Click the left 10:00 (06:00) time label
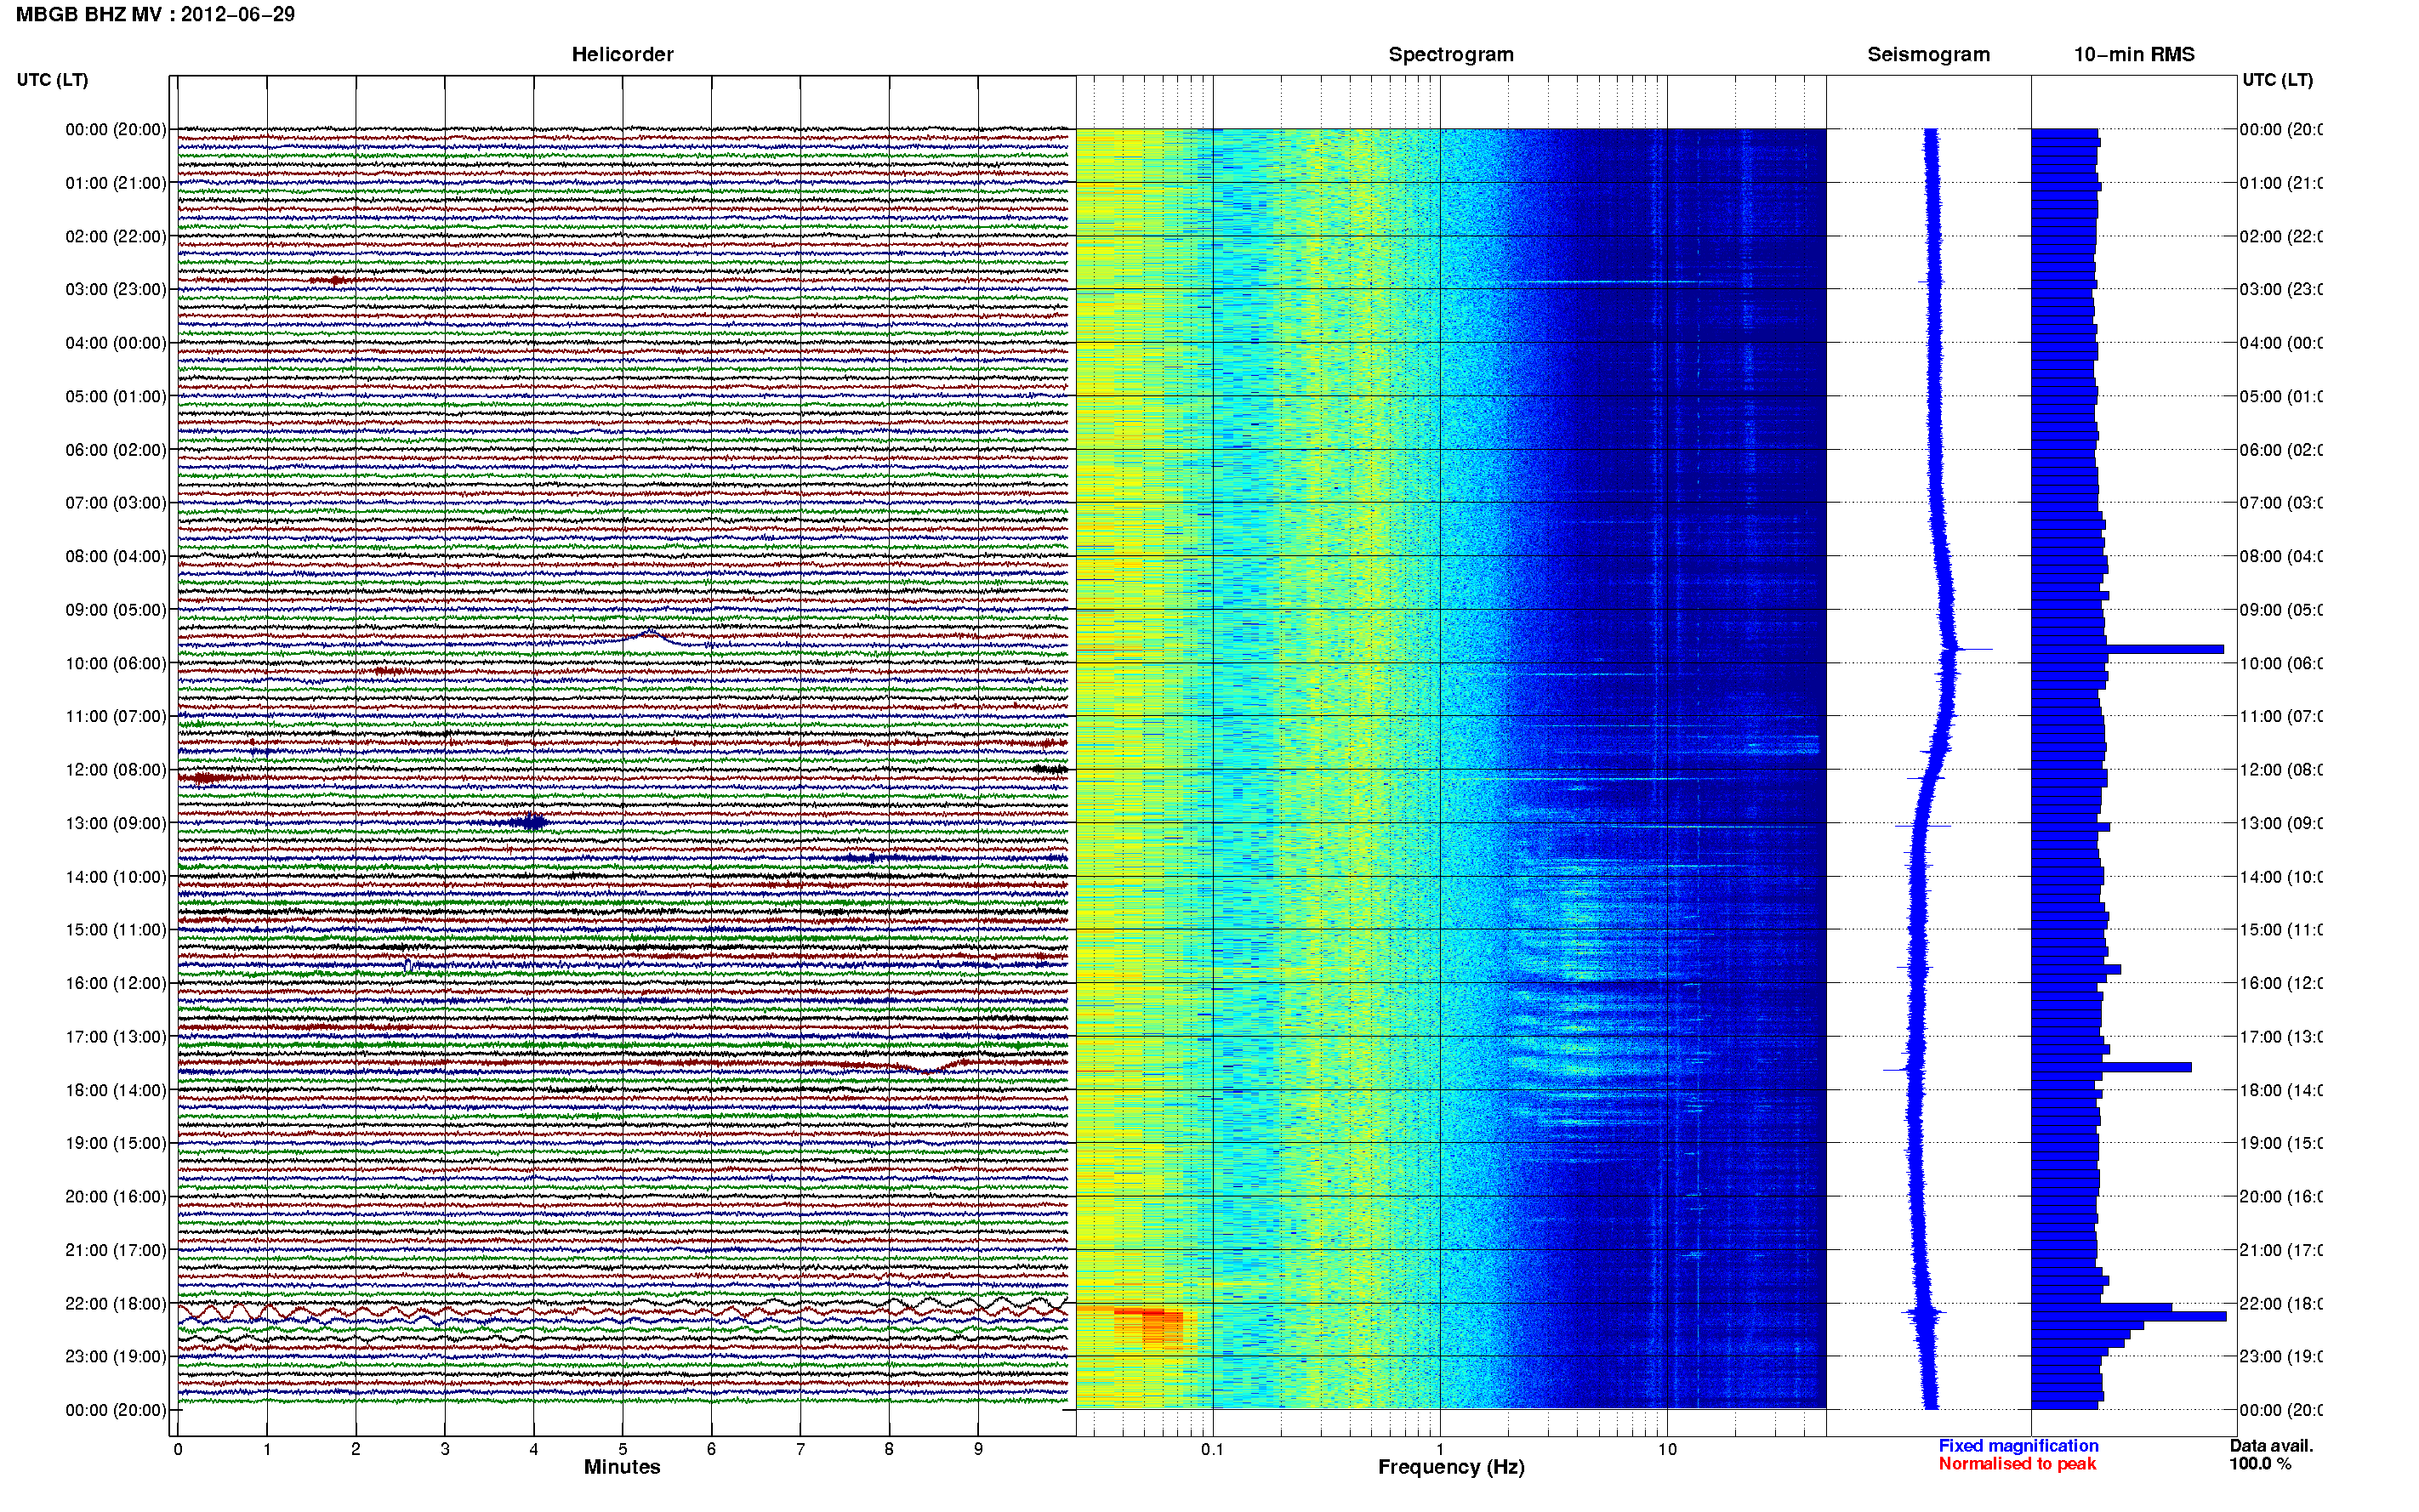 pyautogui.click(x=116, y=663)
